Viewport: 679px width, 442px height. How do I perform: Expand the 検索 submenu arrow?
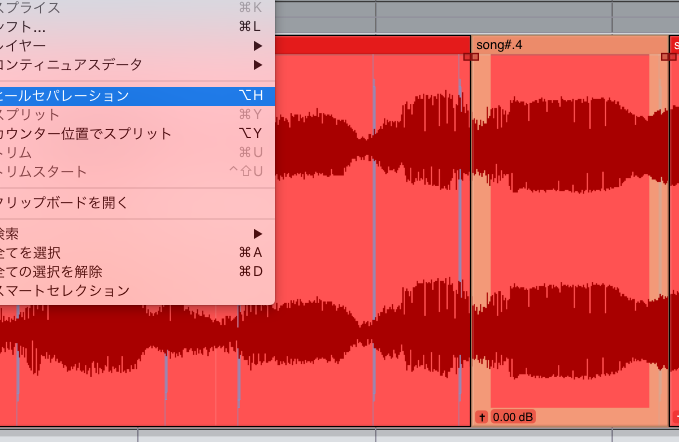(258, 234)
